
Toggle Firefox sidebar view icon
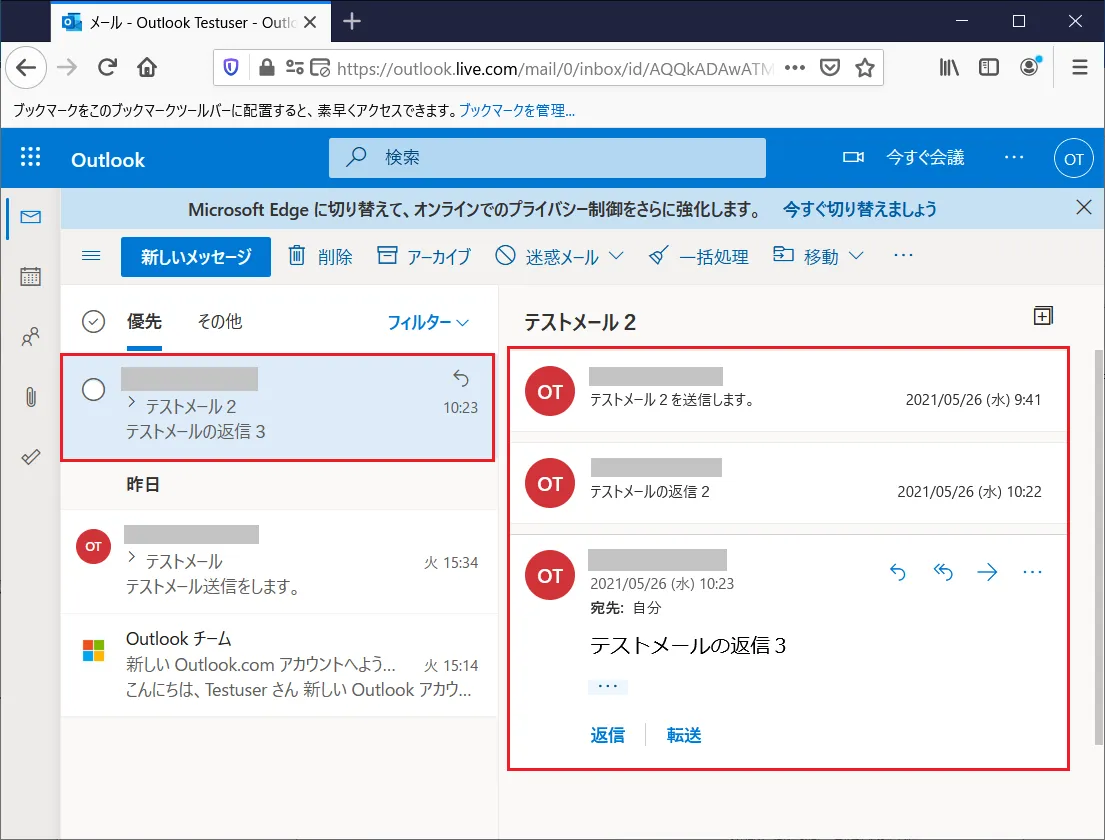click(x=989, y=68)
